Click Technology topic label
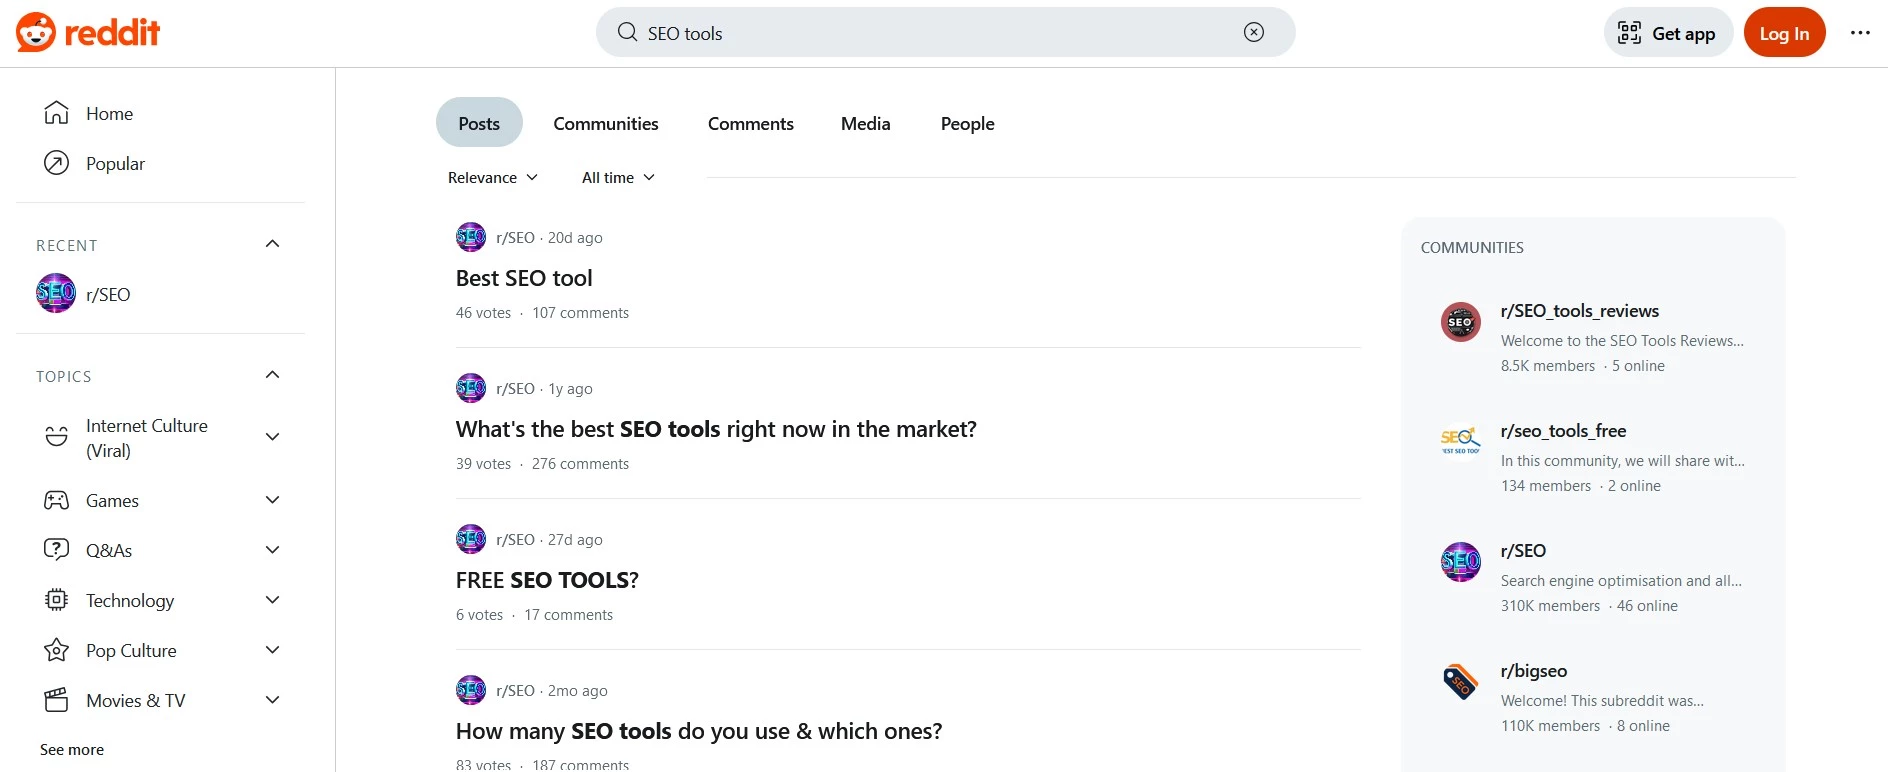The image size is (1888, 772). 130,600
